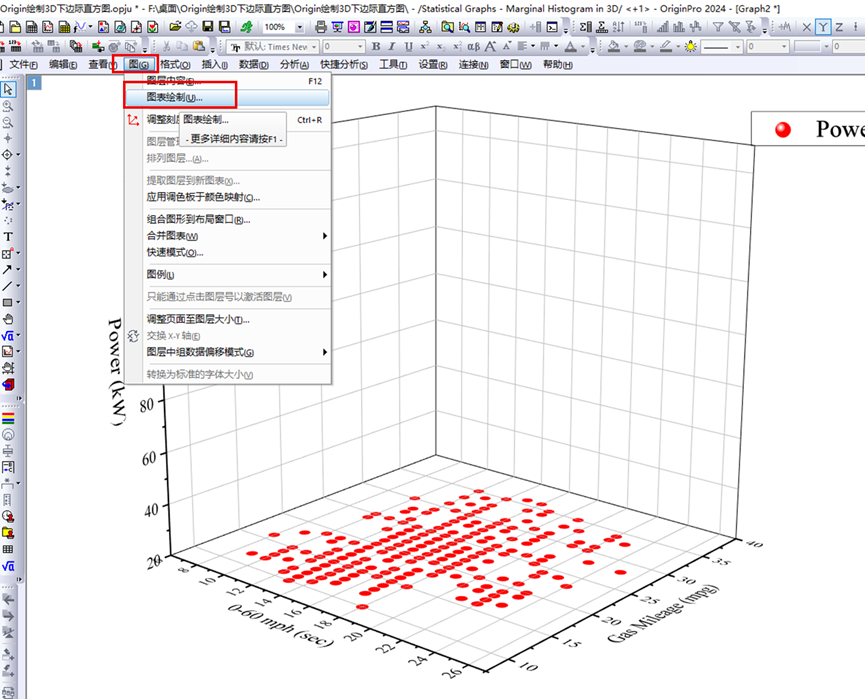The width and height of the screenshot is (865, 699).
Task: Open the 窗口(W) menu
Action: pyautogui.click(x=515, y=65)
